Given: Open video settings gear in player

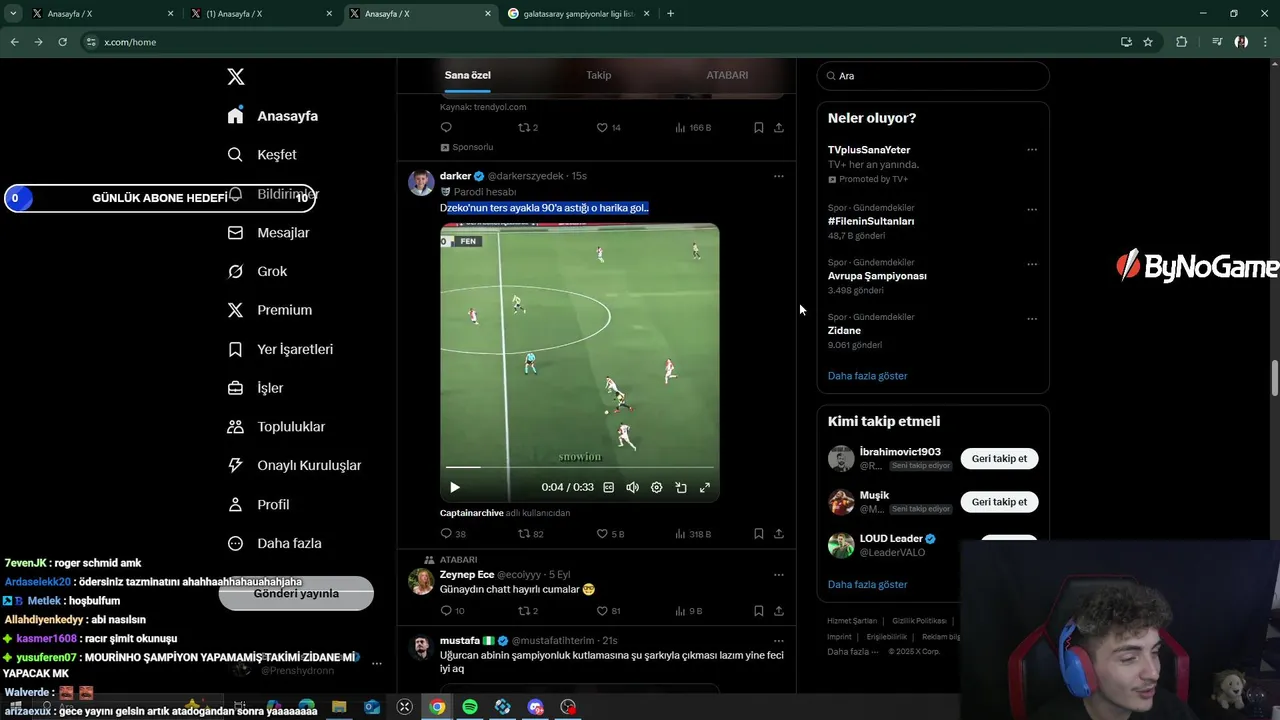Looking at the screenshot, I should pyautogui.click(x=657, y=488).
